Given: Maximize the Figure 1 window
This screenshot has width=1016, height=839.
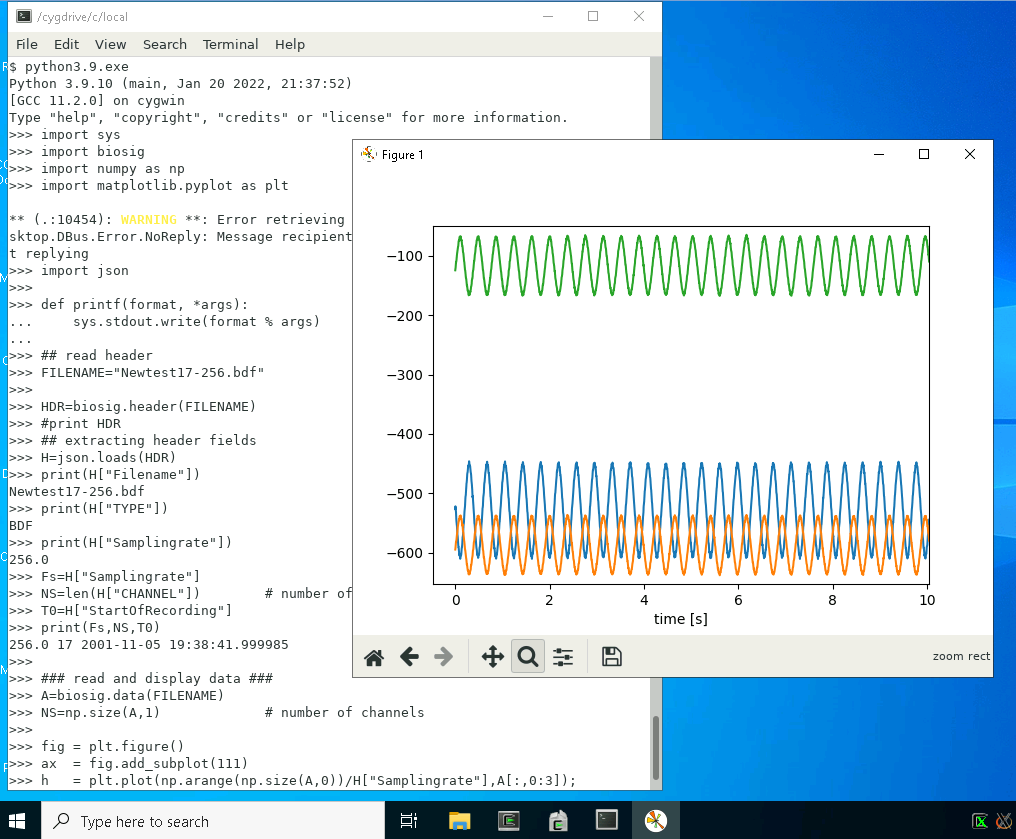Looking at the screenshot, I should click(x=924, y=154).
